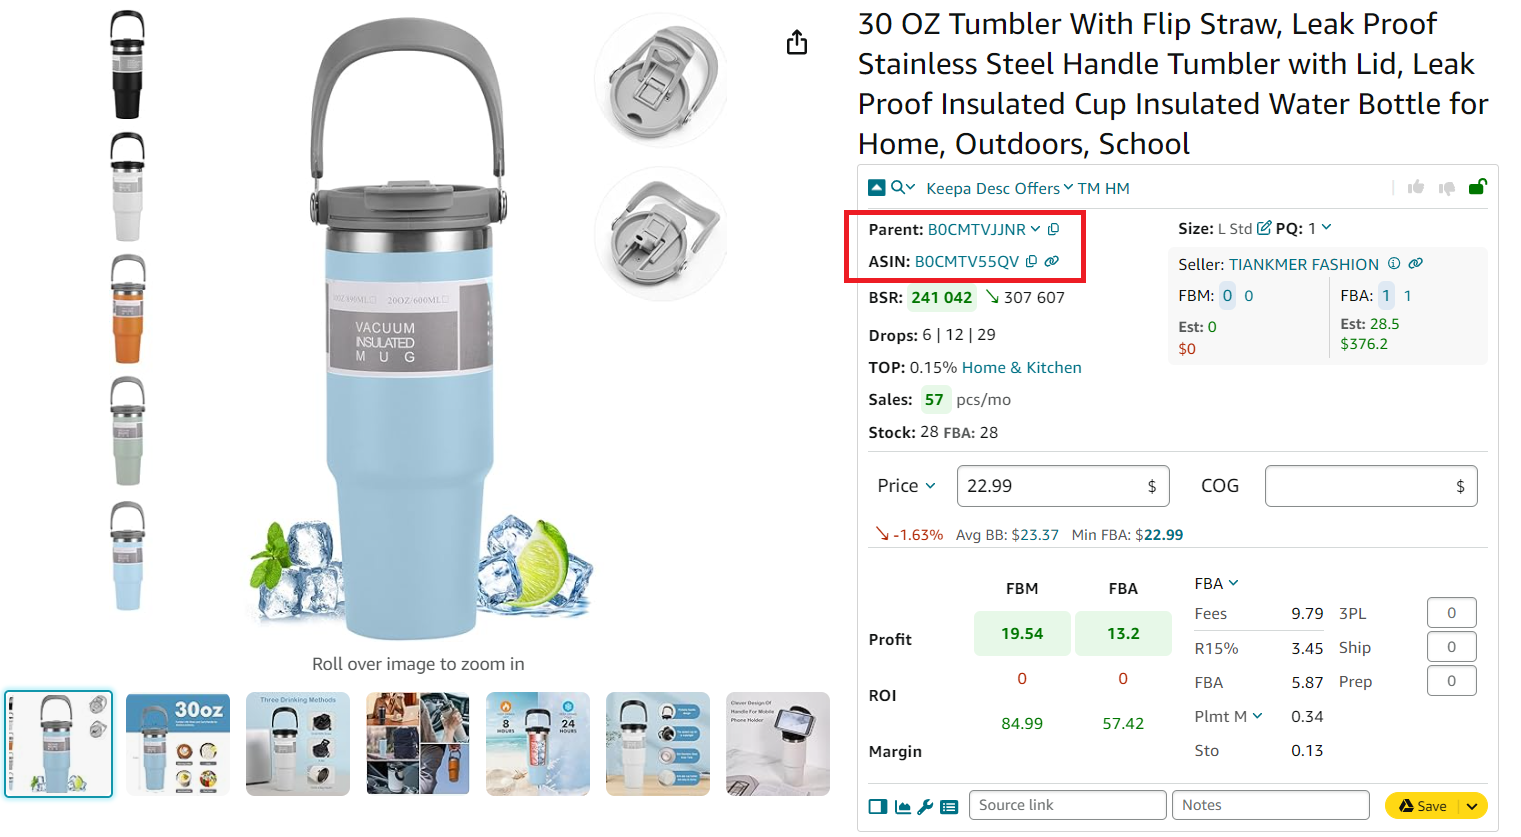Click the chart history icon at panel bottom

click(x=901, y=806)
